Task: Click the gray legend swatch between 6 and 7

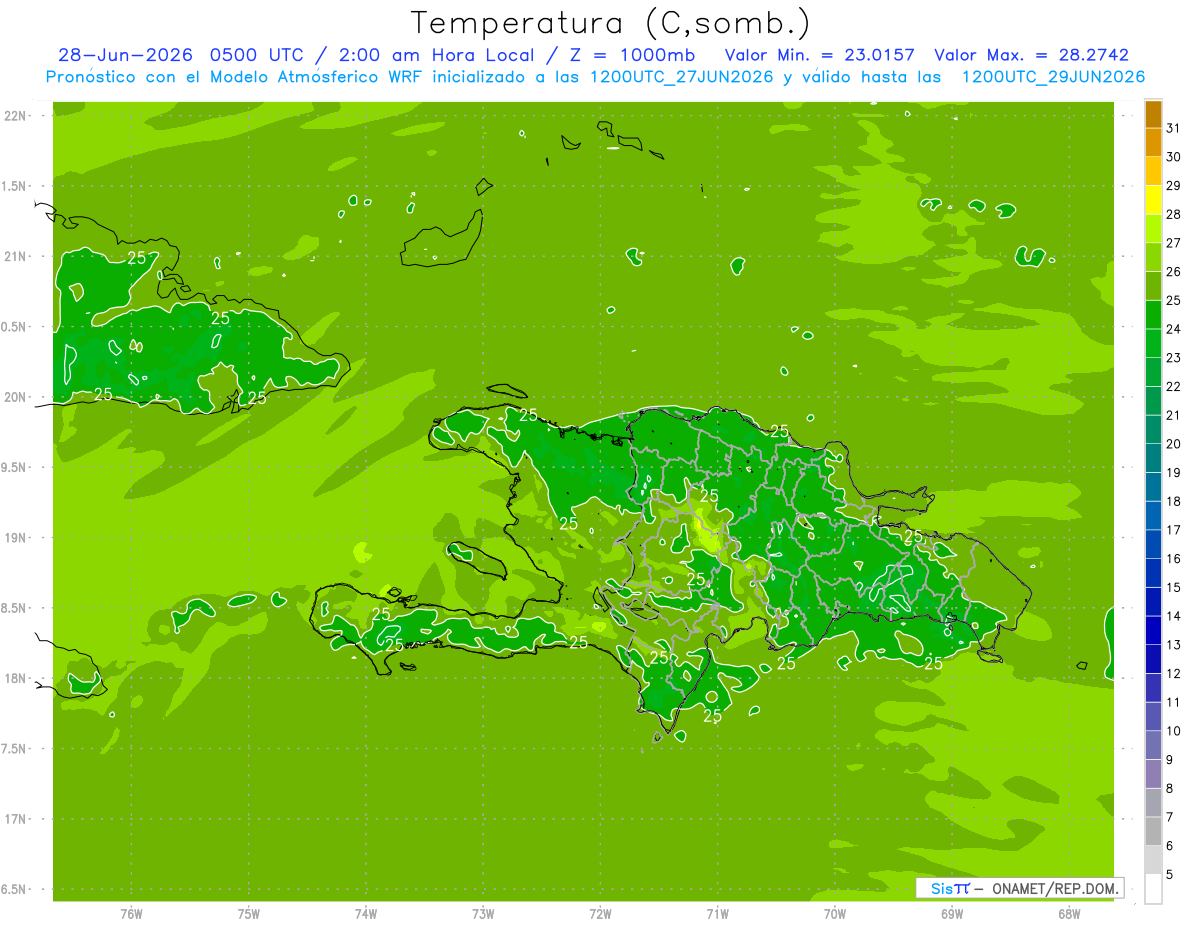Action: (x=1153, y=831)
